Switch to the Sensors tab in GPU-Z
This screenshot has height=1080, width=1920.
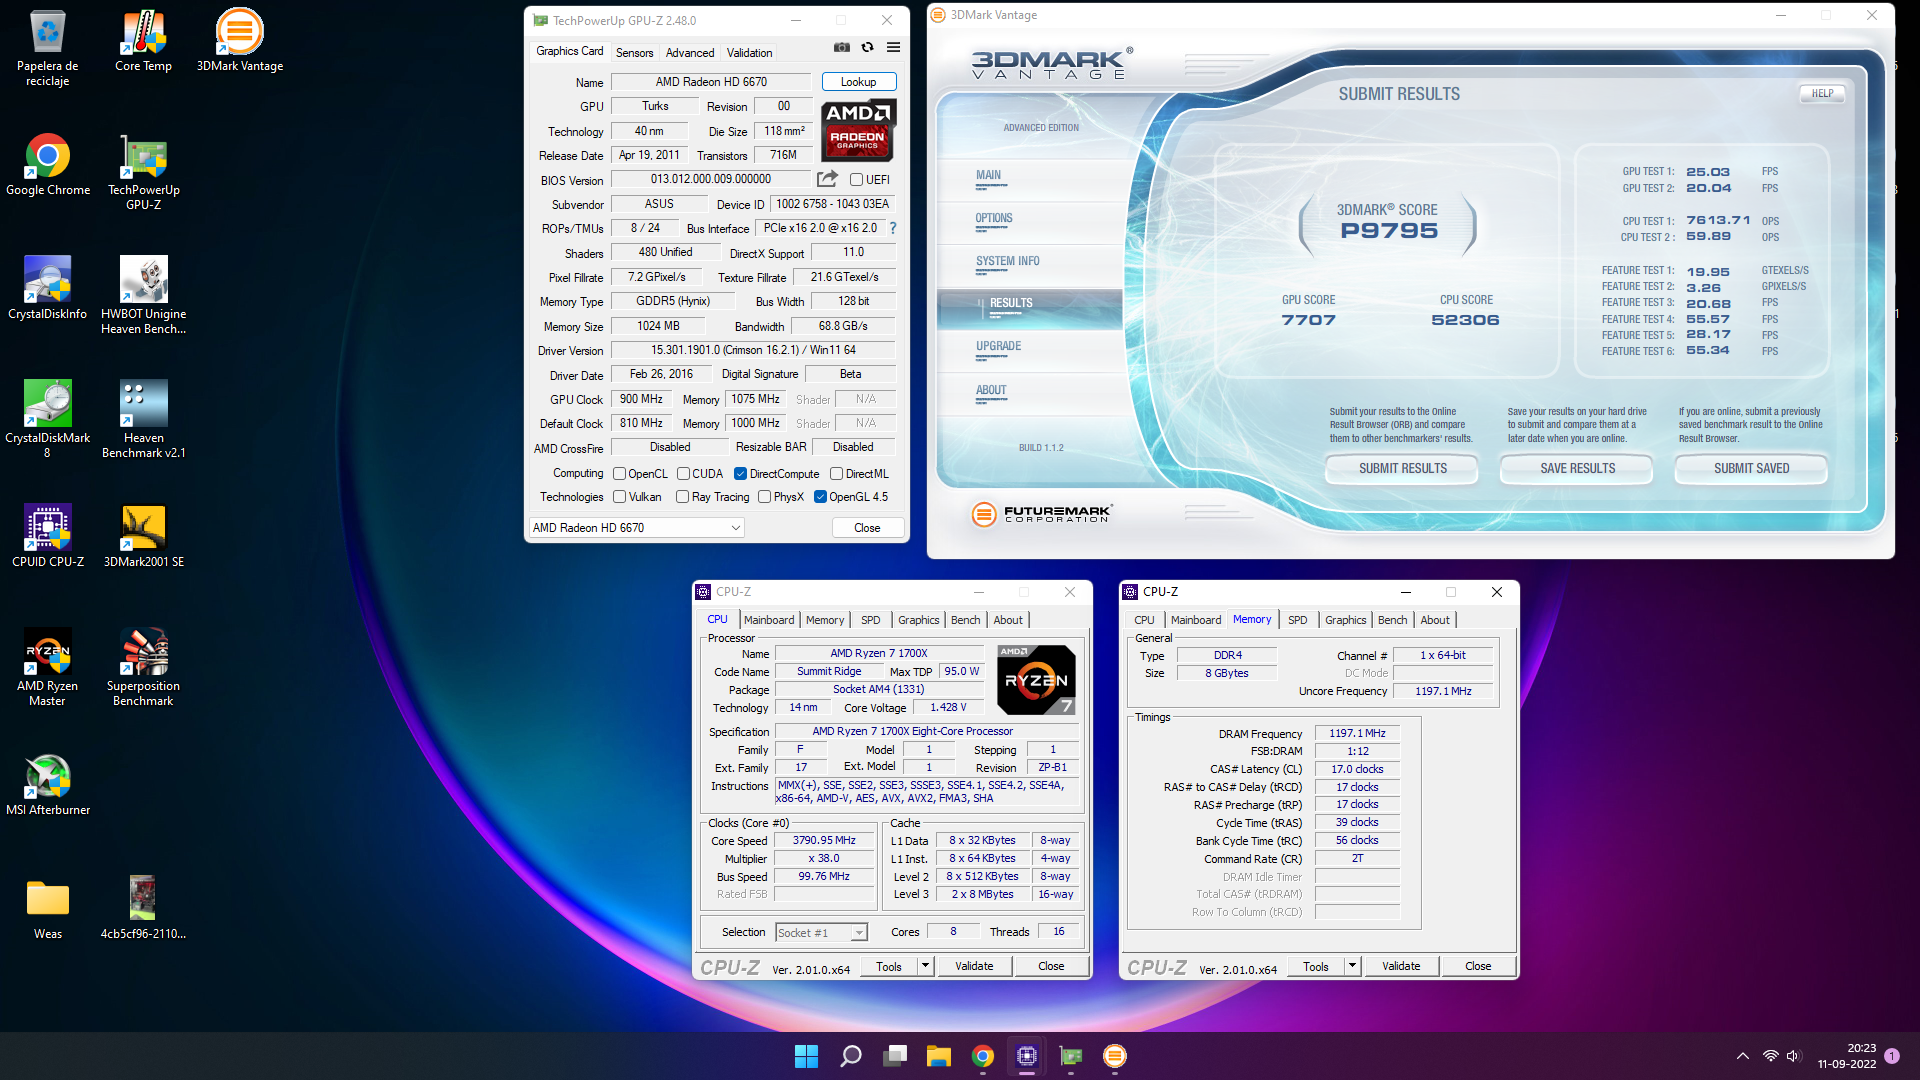pyautogui.click(x=634, y=53)
